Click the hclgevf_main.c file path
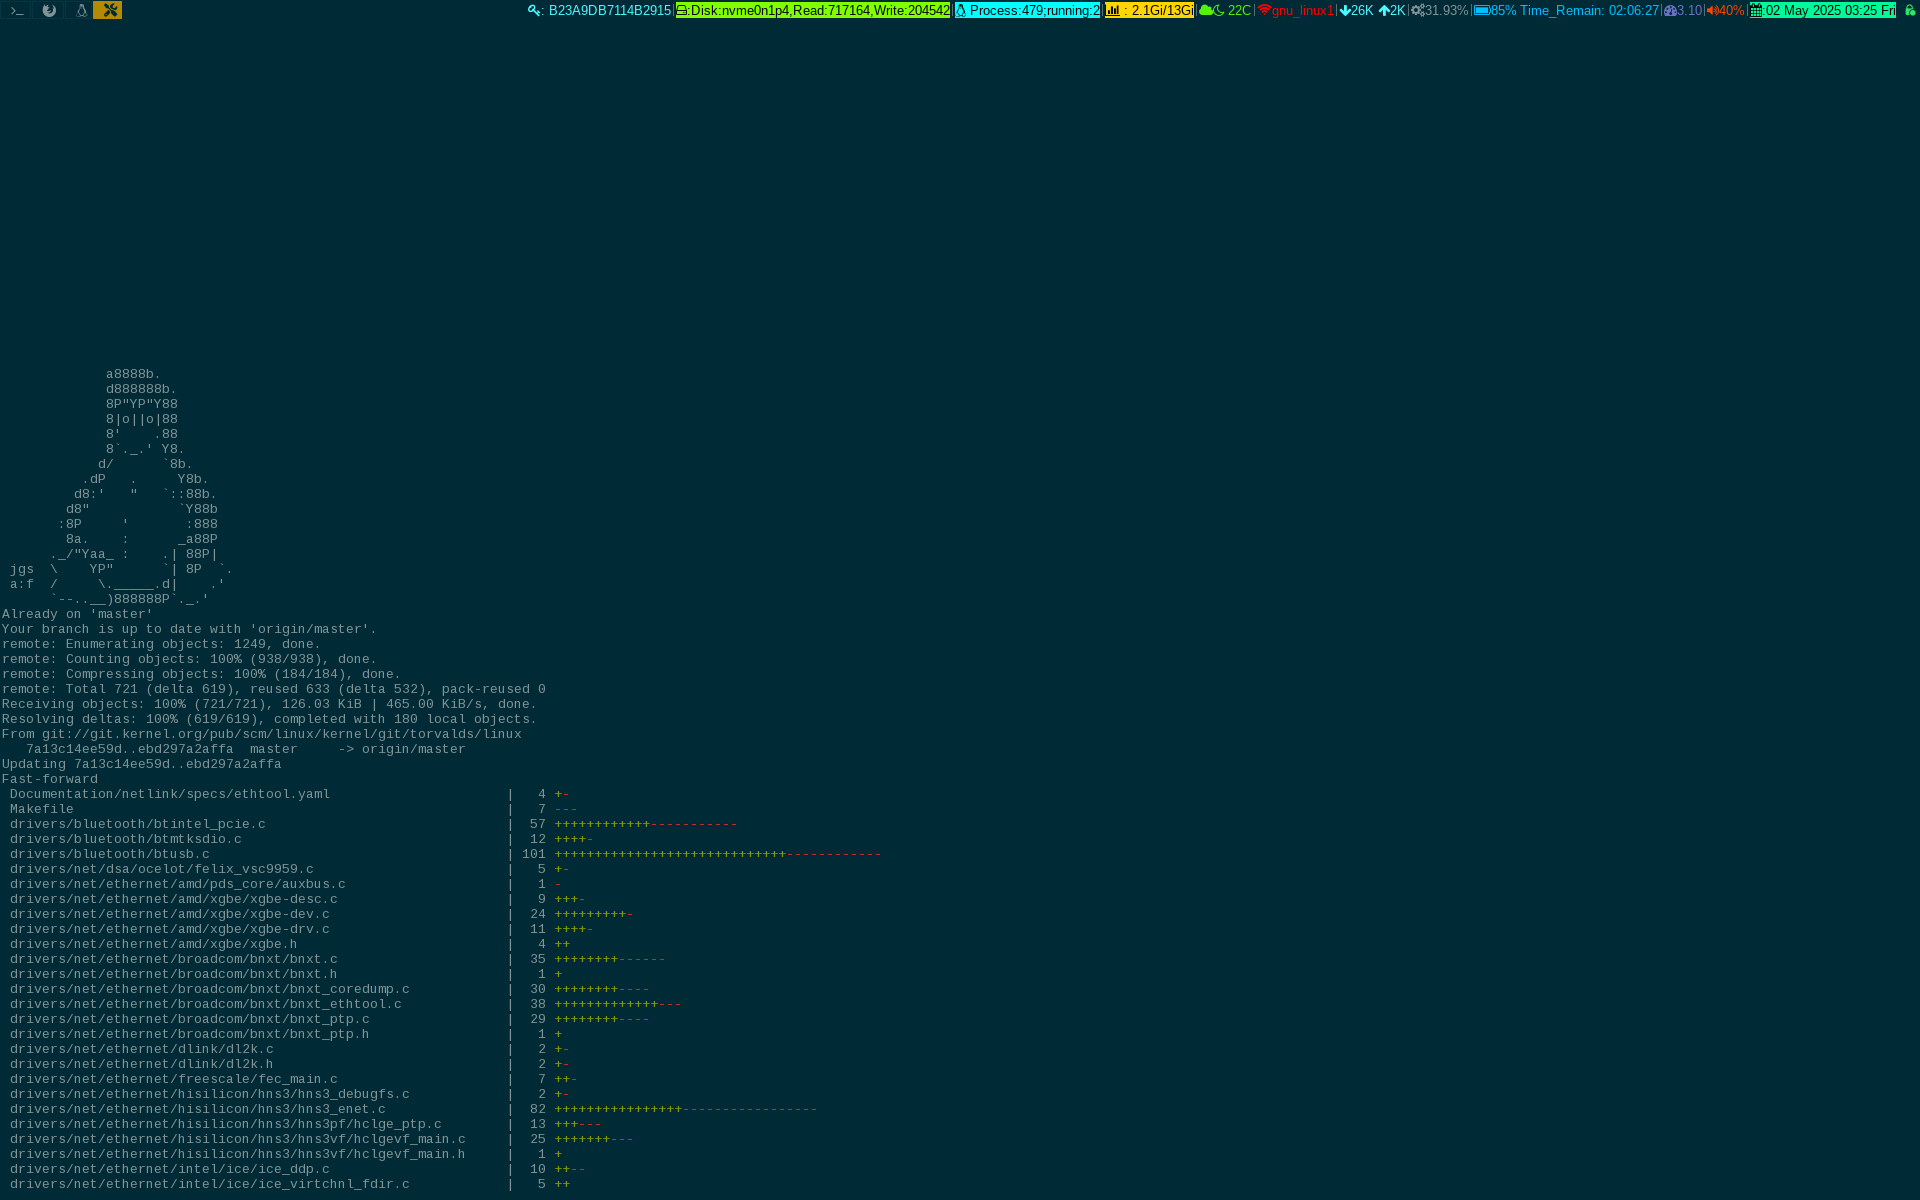This screenshot has width=1920, height=1200. (238, 1139)
